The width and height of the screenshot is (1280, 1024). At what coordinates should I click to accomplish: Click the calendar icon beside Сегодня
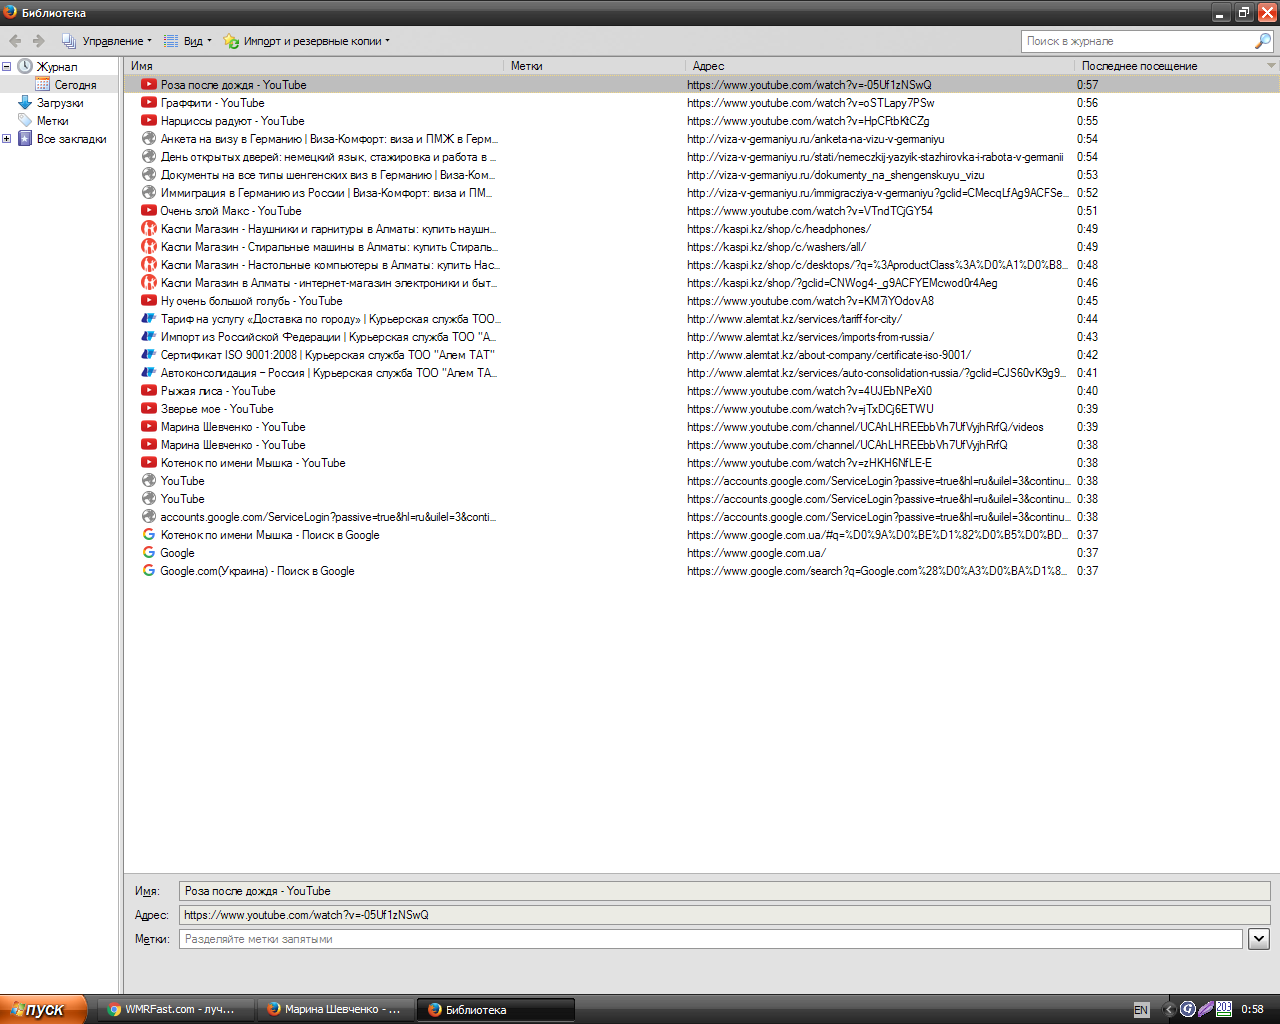click(43, 85)
